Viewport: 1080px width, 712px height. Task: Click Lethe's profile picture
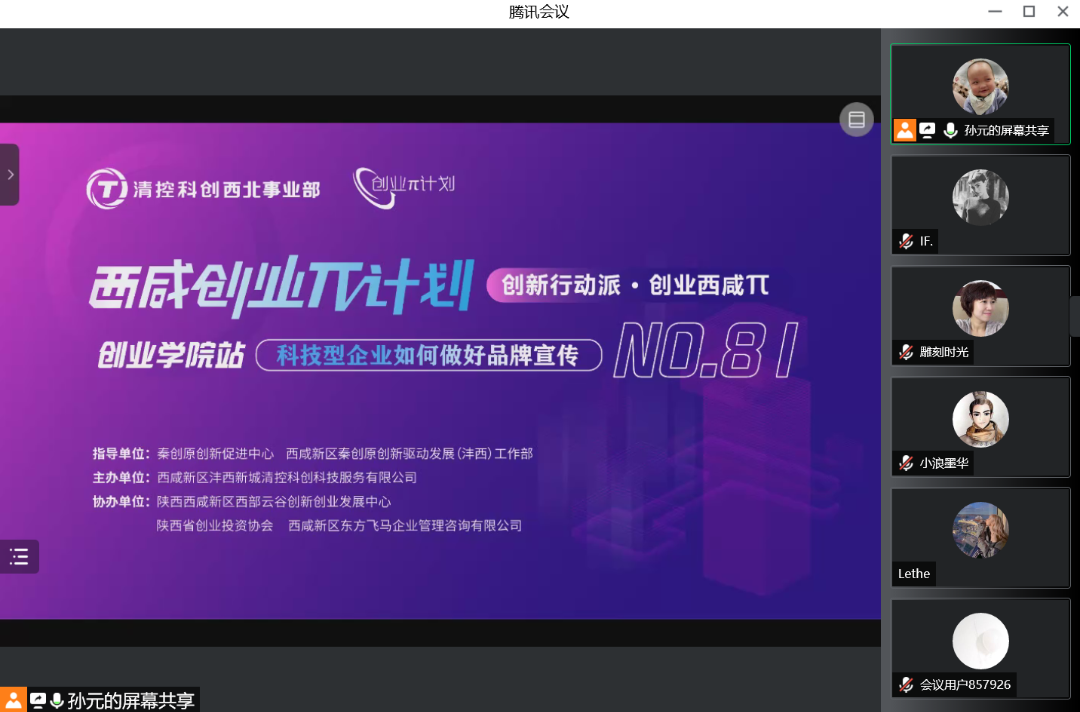[980, 530]
